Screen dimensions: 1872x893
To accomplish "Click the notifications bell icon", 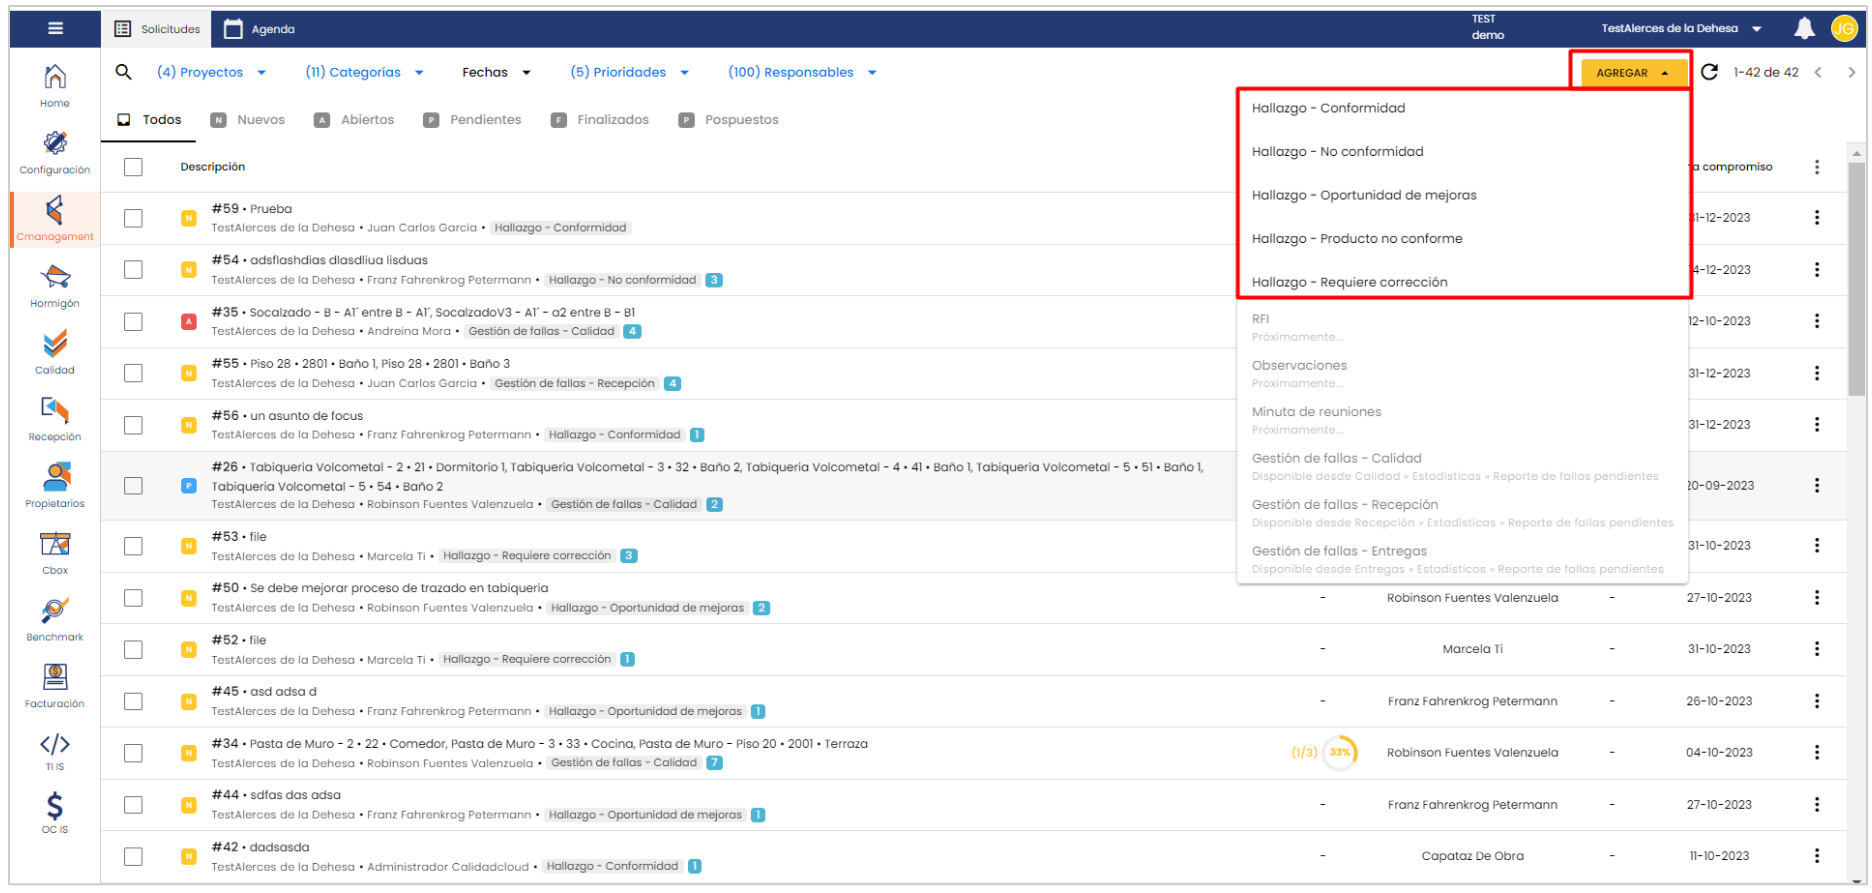I will [1804, 29].
